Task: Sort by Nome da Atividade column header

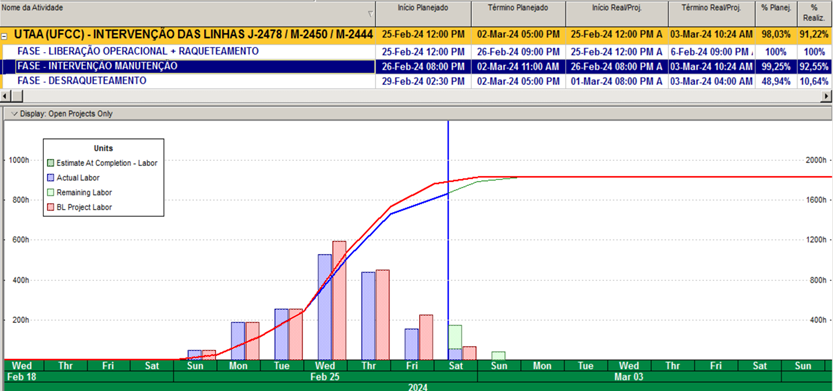Action: (188, 13)
